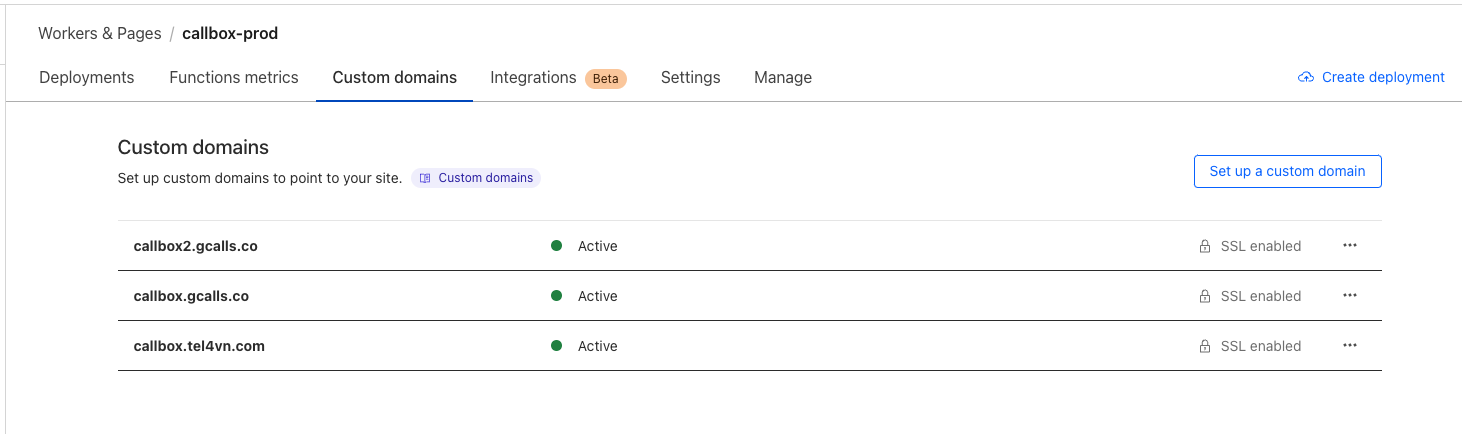Click the lock icon for callbox2.gcalls.co
This screenshot has height=434, width=1462.
coord(1205,246)
